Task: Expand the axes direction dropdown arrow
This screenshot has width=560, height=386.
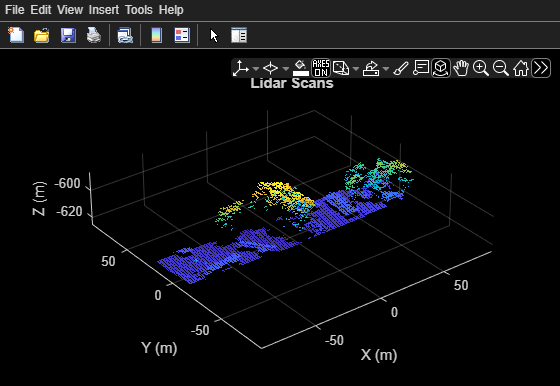Action: click(255, 68)
